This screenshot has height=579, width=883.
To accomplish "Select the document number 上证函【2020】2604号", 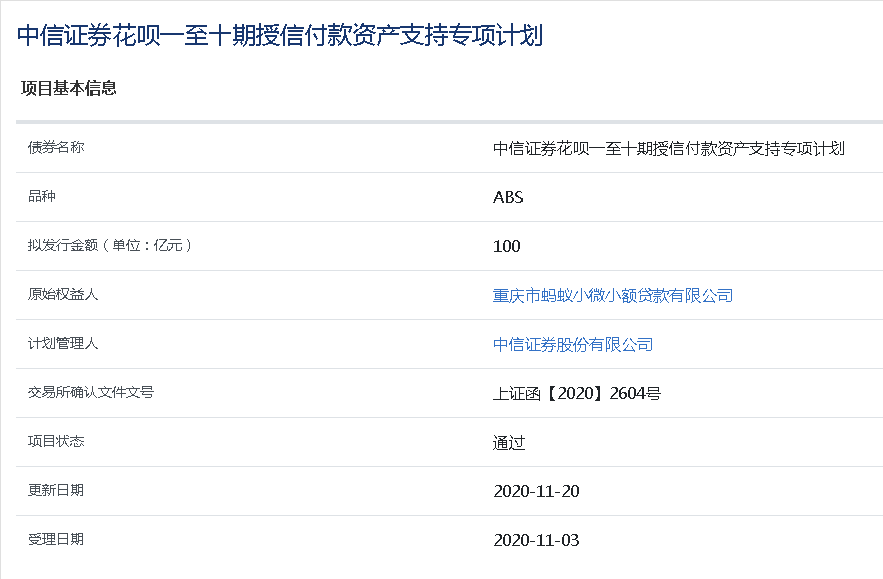I will pos(577,393).
